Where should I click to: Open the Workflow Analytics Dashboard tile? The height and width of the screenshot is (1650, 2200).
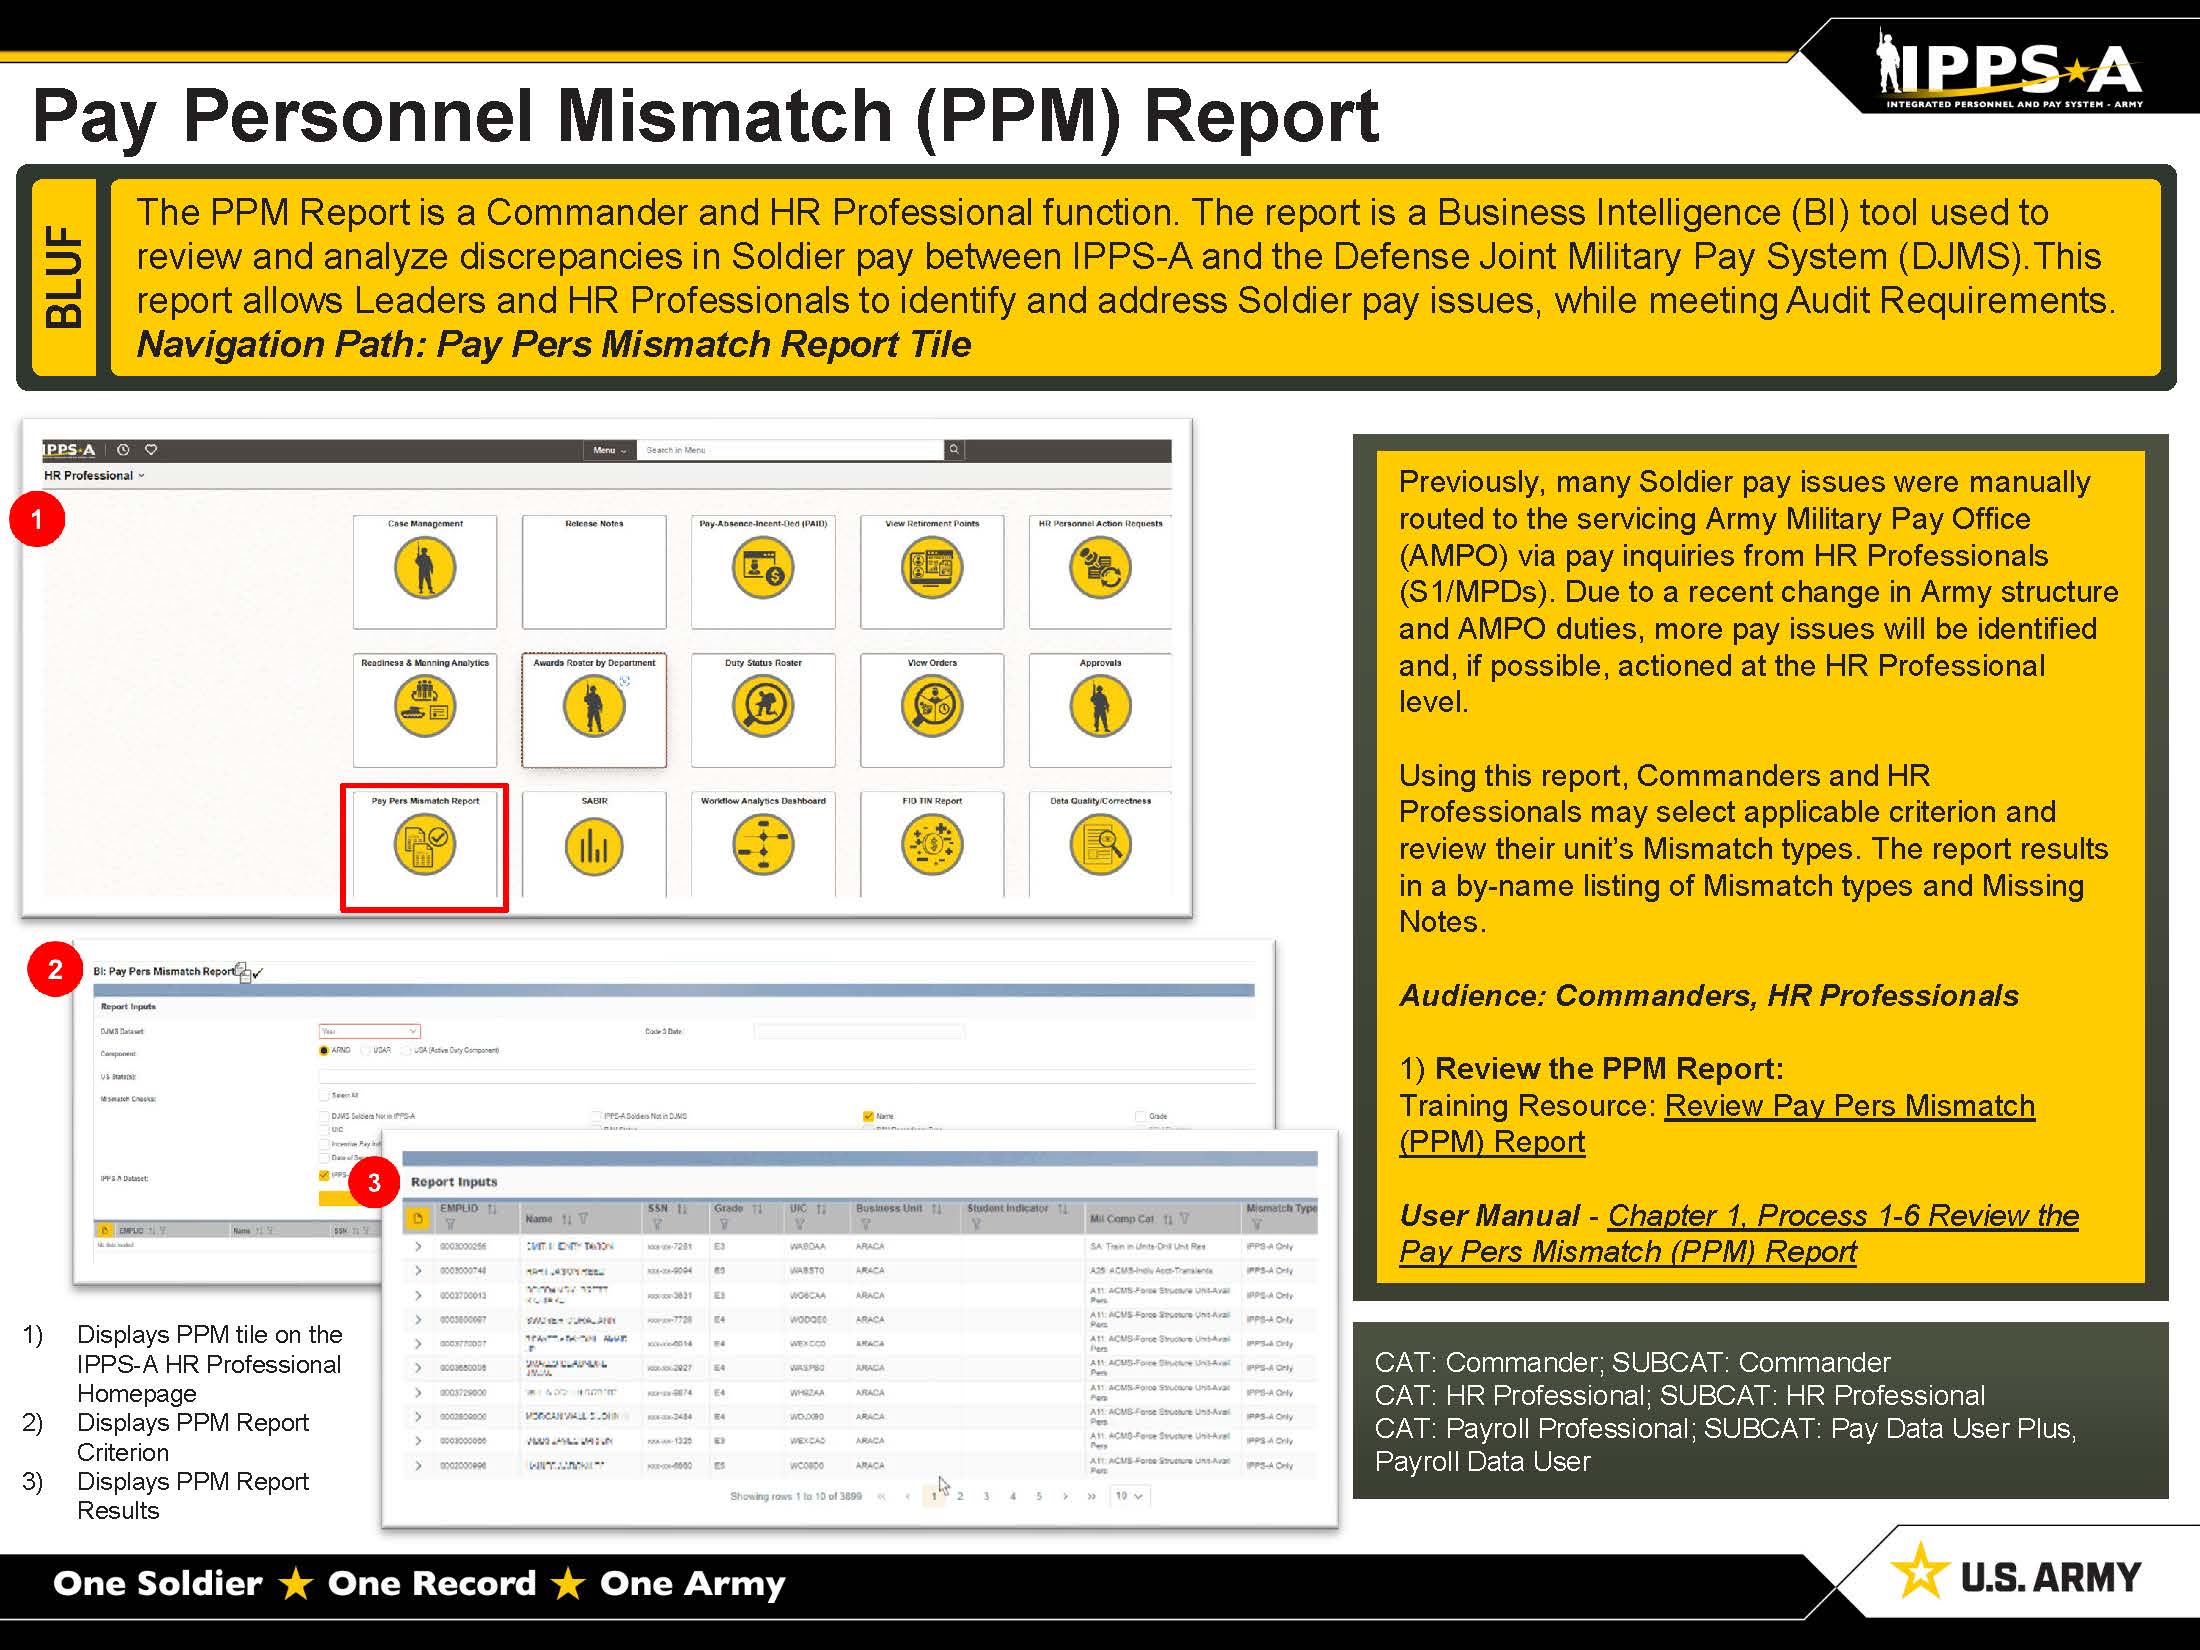762,845
